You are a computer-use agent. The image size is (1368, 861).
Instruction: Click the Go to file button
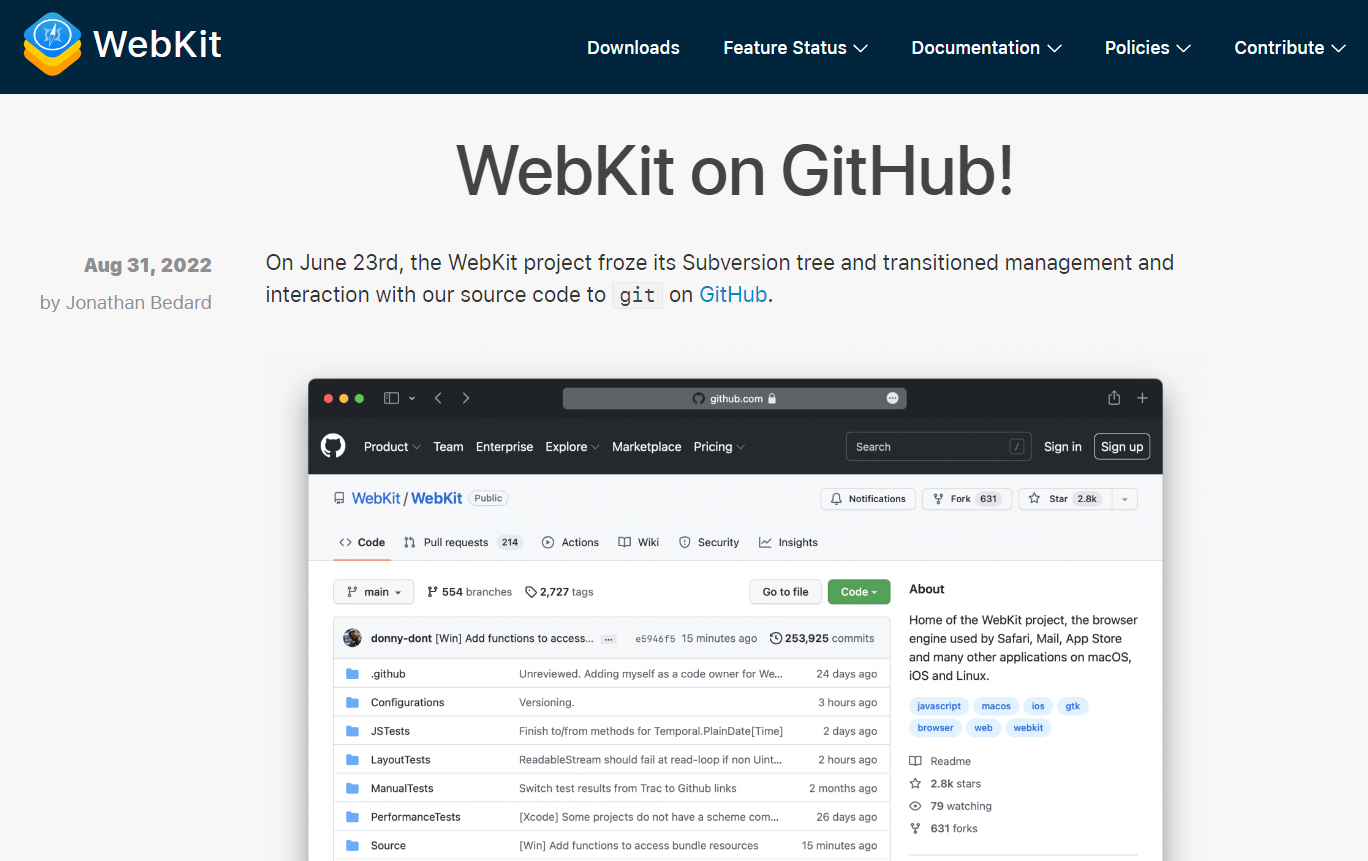point(785,592)
